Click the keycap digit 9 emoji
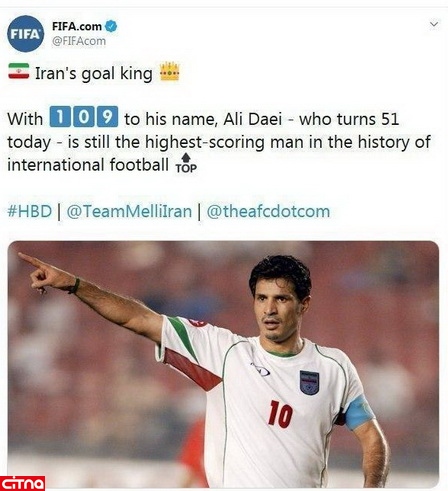448x491 pixels. [x=107, y=116]
